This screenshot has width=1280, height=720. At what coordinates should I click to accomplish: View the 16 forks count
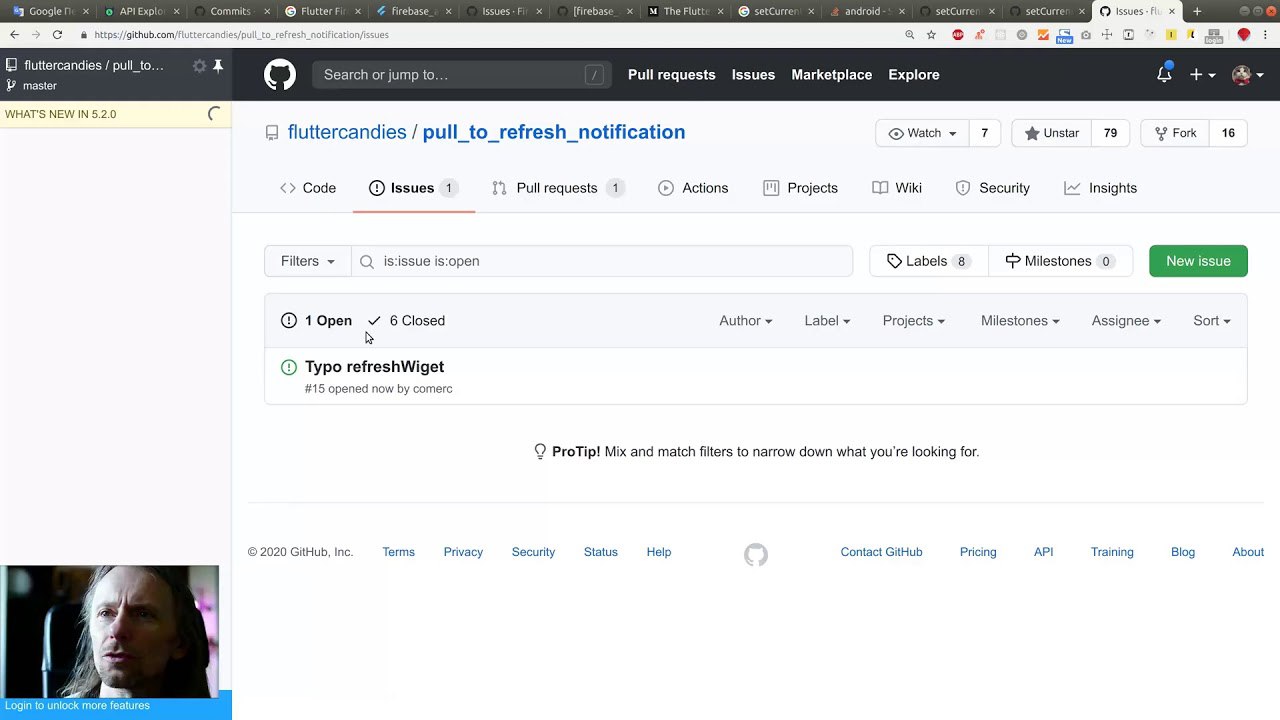[1228, 133]
